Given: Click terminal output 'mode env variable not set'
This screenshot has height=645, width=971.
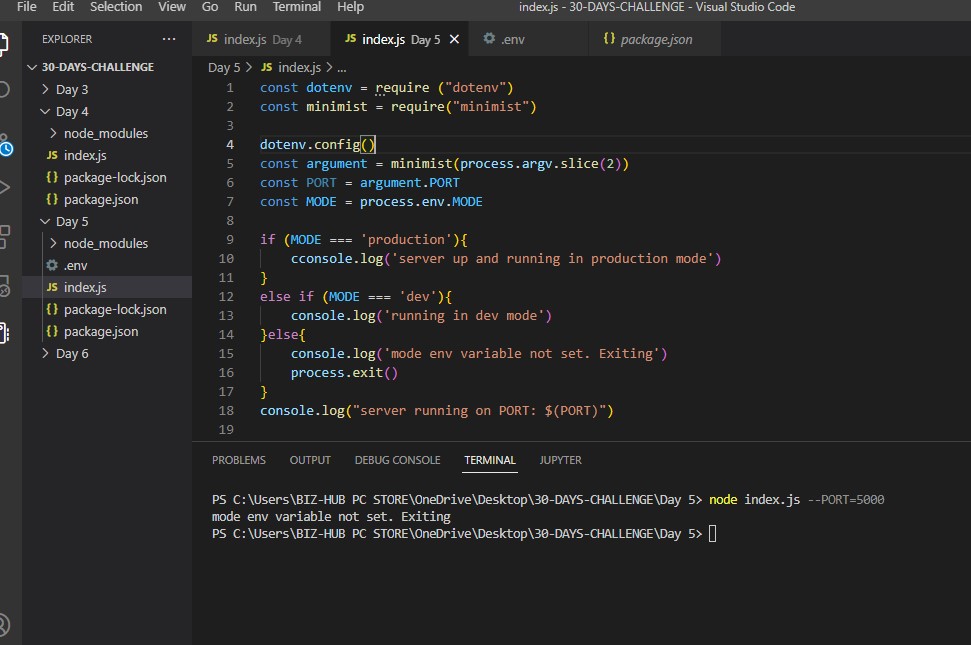Looking at the screenshot, I should tap(331, 516).
